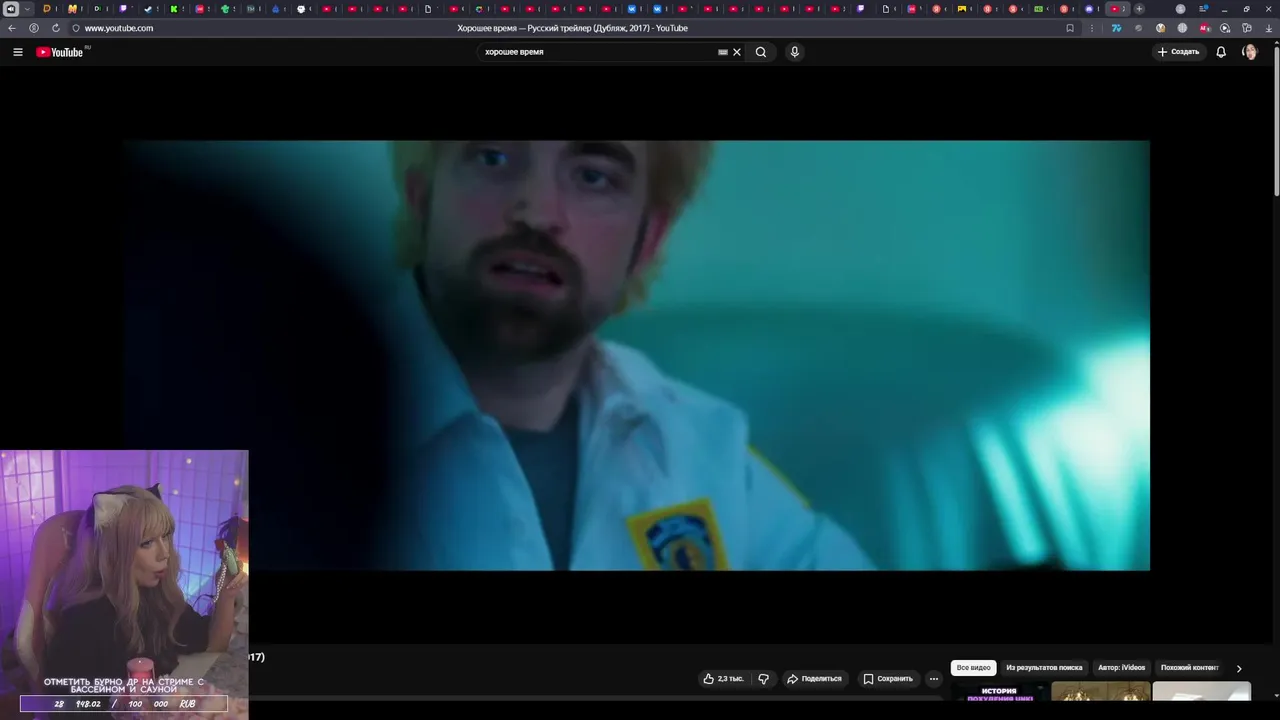Open more actions three-dot menu under video

[934, 679]
